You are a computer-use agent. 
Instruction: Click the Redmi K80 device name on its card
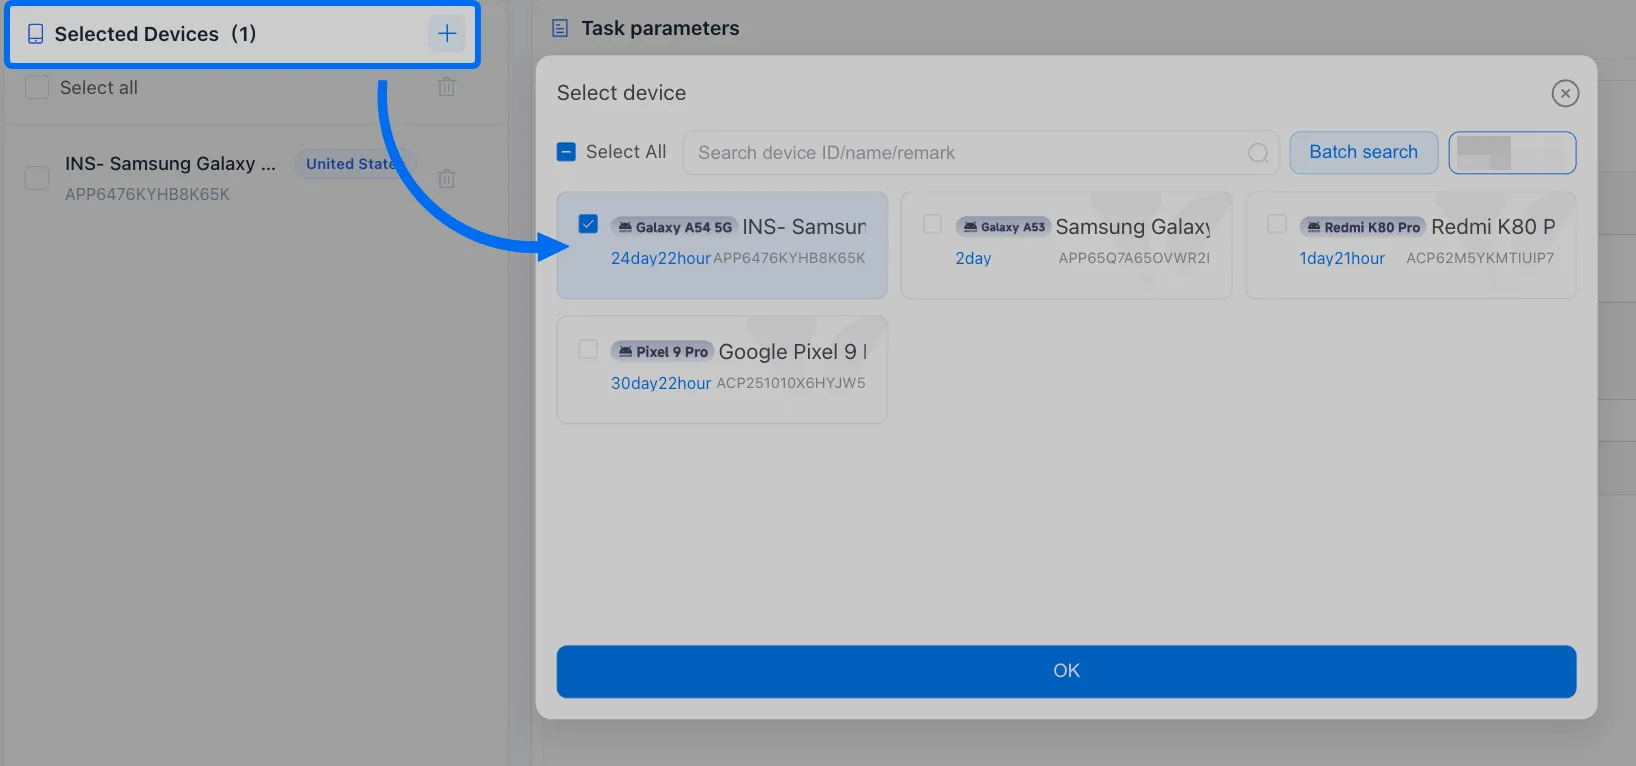tap(1493, 227)
